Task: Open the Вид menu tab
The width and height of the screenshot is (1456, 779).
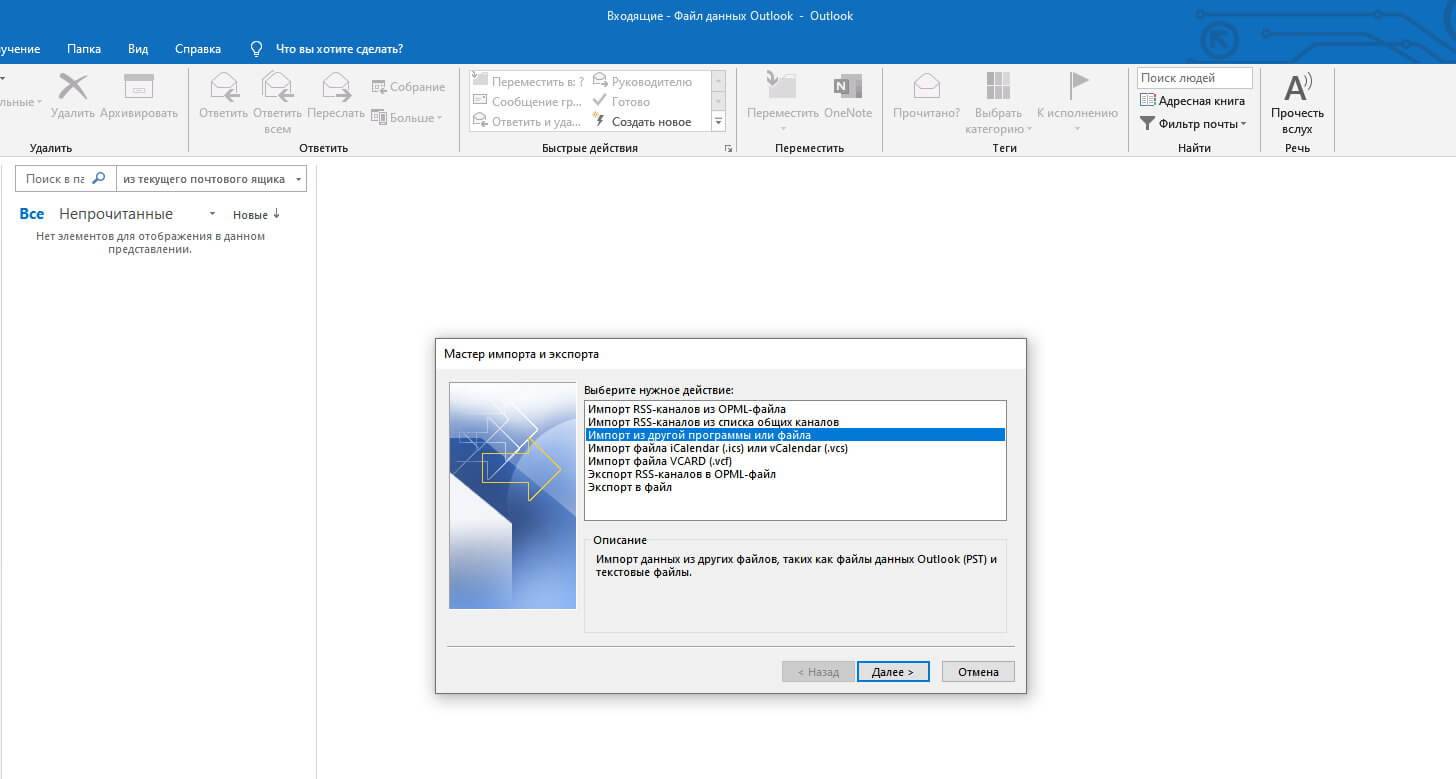Action: (x=138, y=49)
